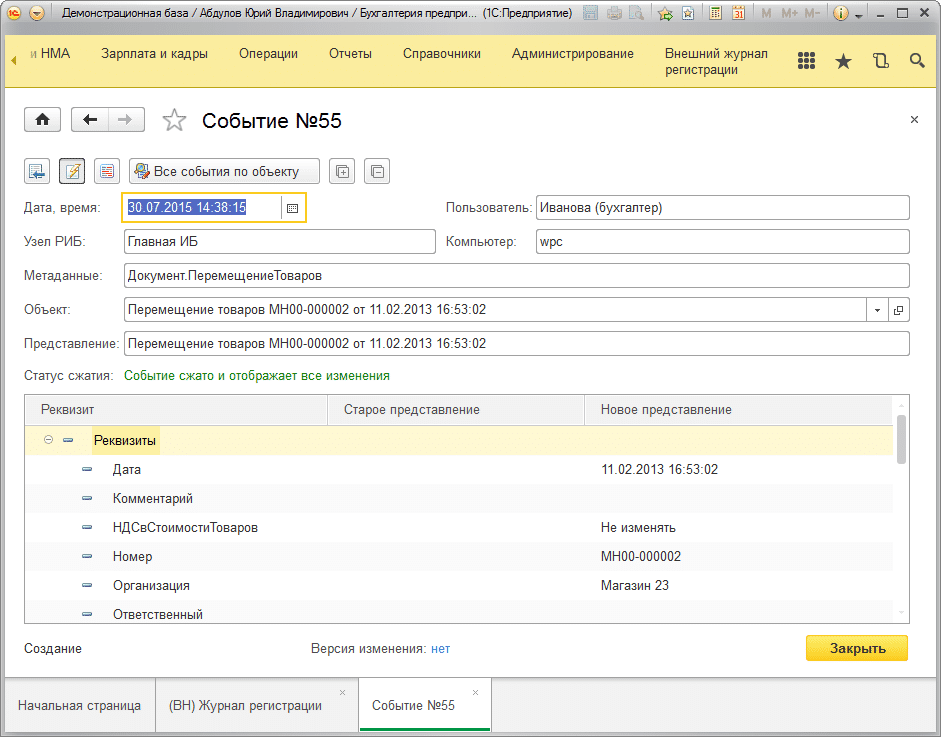Collapse all tree rows icon

[x=377, y=171]
